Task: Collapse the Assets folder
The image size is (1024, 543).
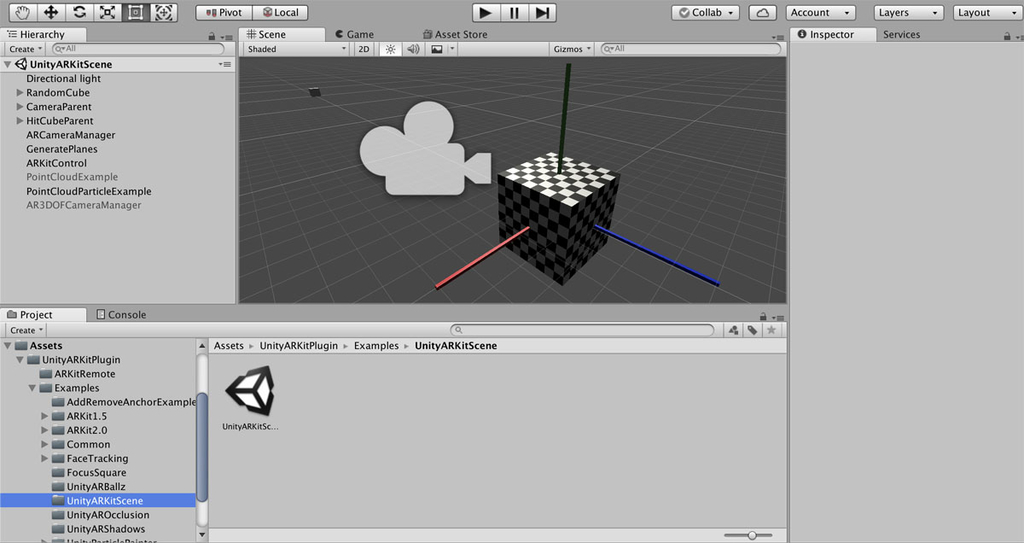Action: pos(8,346)
